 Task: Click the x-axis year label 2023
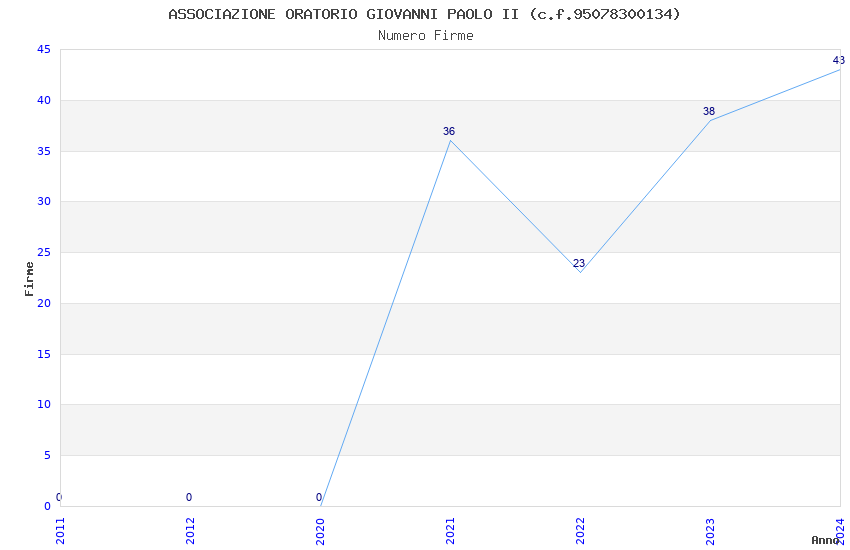point(711,531)
